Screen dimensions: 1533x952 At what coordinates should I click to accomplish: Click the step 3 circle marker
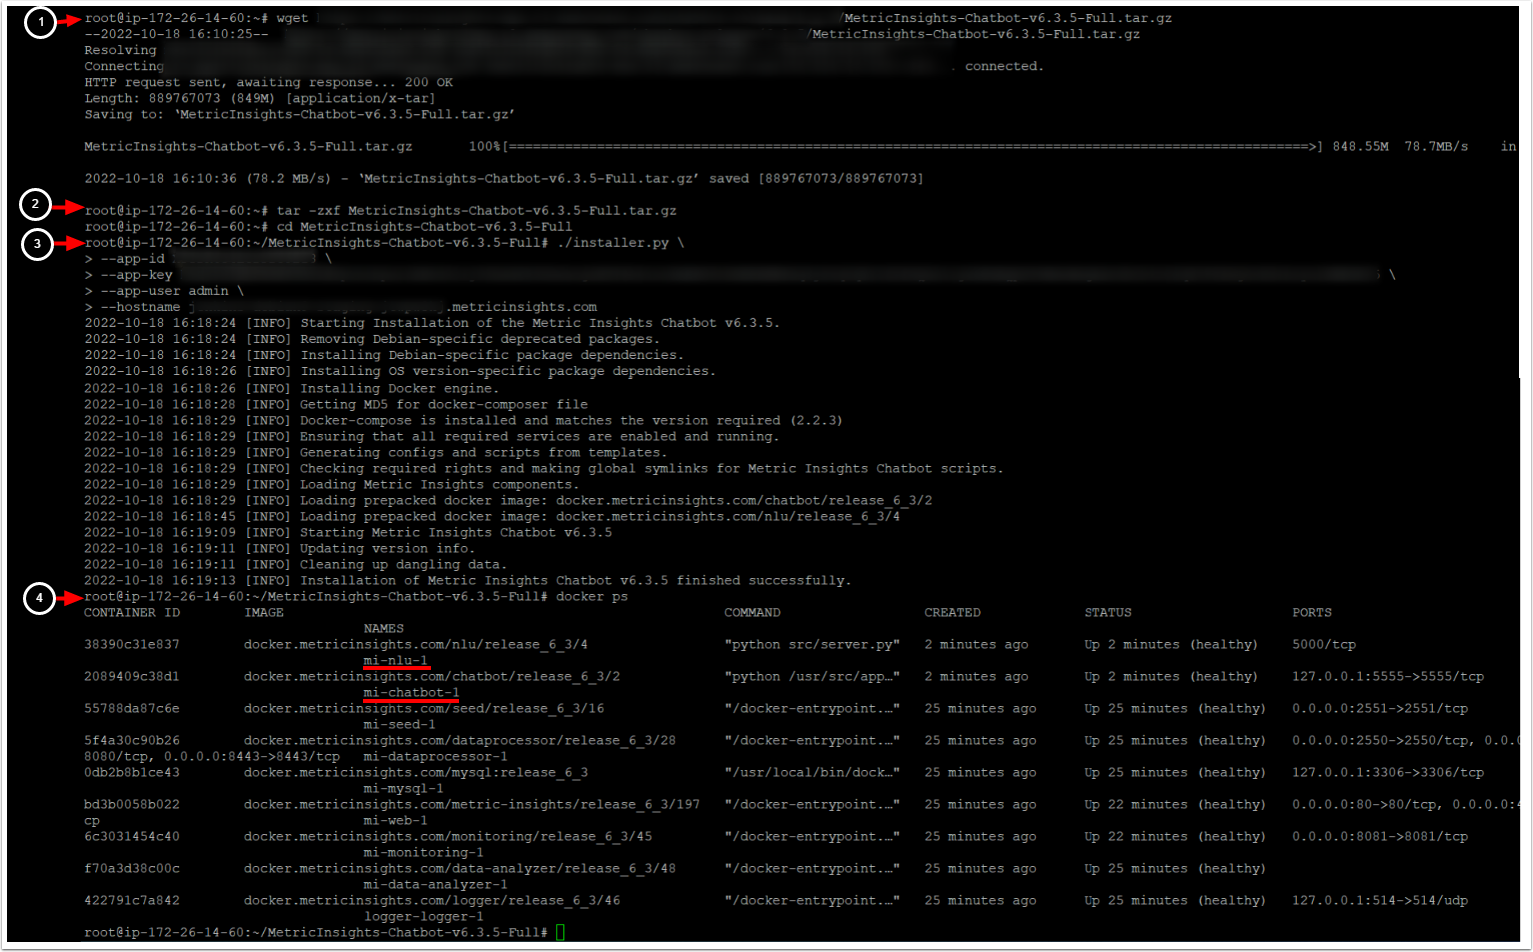[37, 244]
